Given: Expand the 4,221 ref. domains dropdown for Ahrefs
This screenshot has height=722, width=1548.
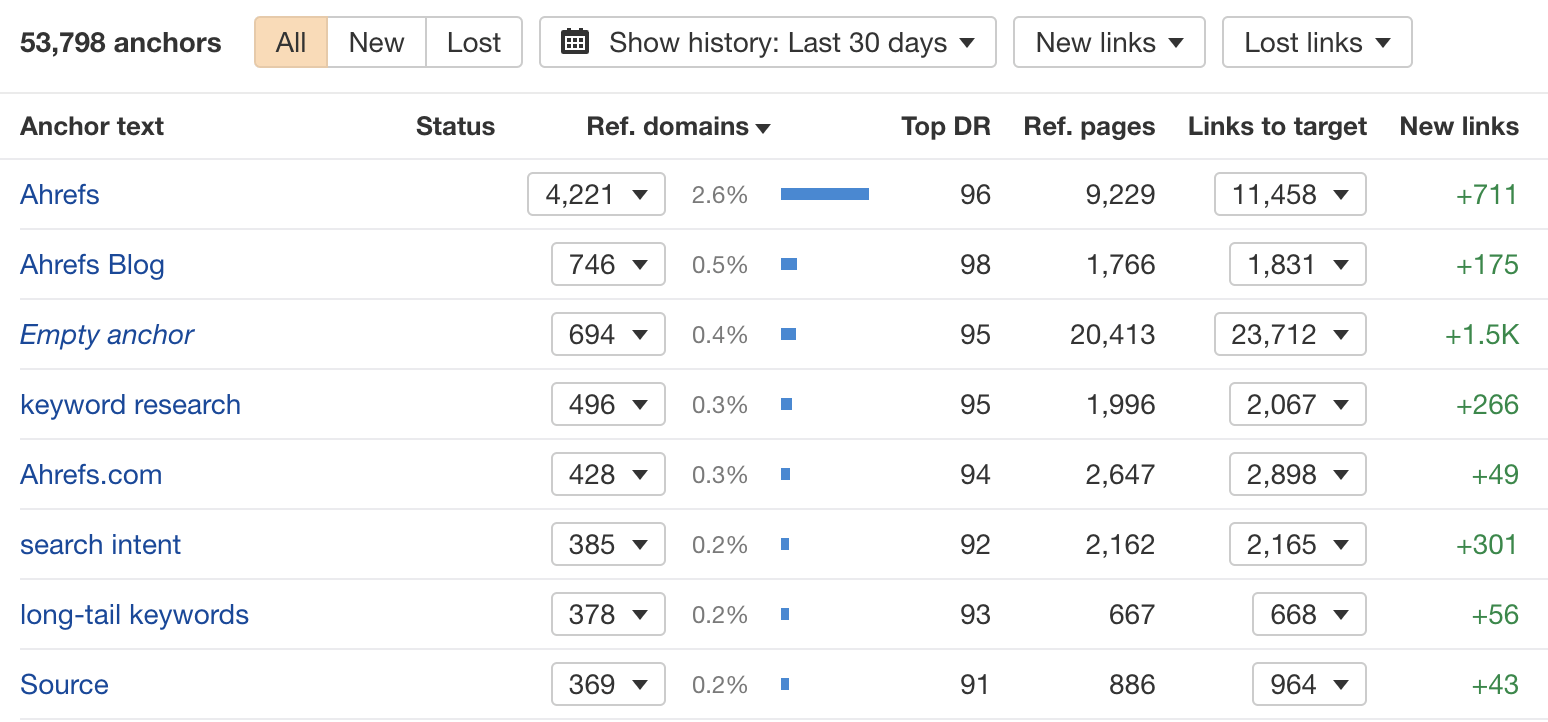Looking at the screenshot, I should click(596, 194).
